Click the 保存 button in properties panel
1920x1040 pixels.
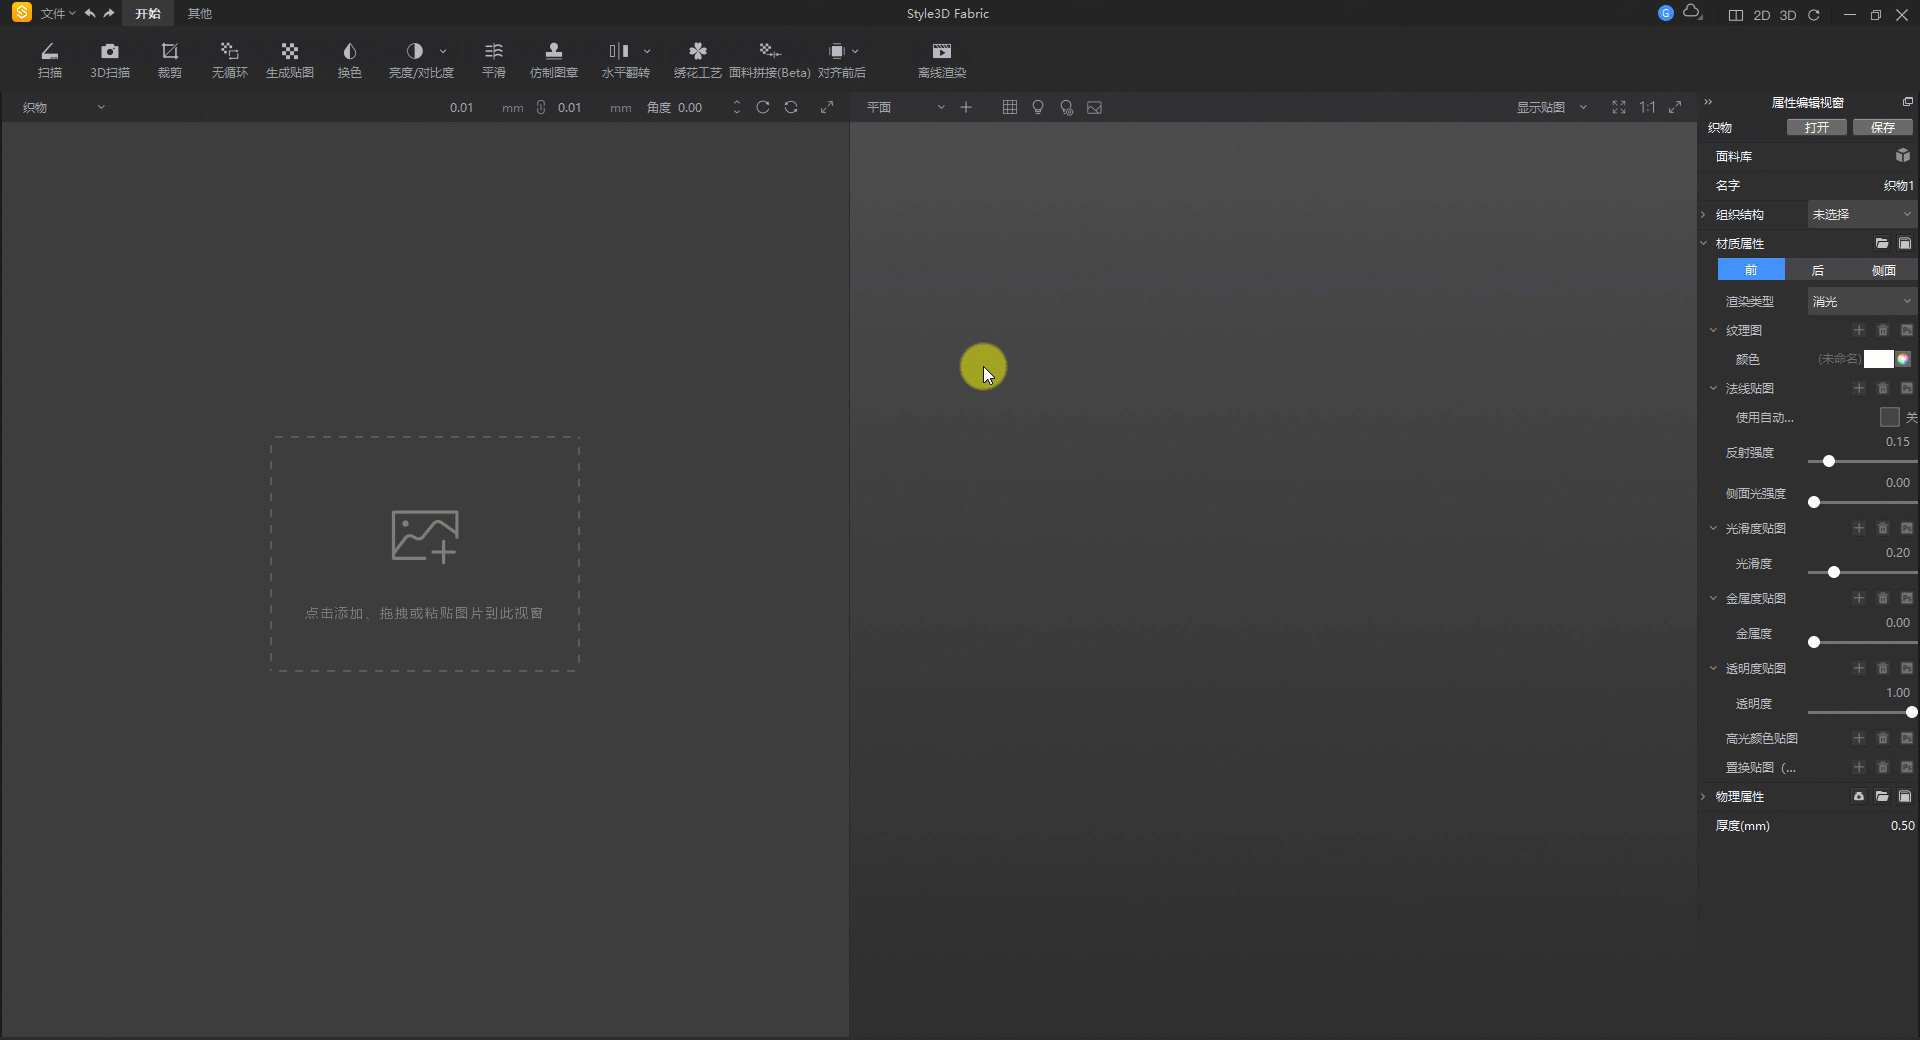[x=1882, y=127]
